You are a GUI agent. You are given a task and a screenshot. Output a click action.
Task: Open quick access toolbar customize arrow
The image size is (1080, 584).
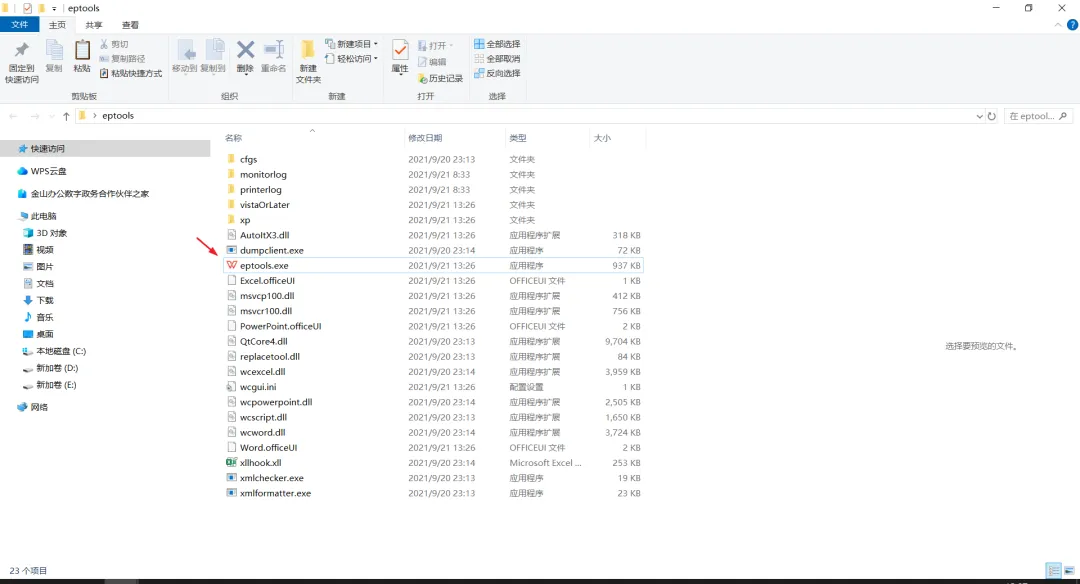pyautogui.click(x=54, y=8)
